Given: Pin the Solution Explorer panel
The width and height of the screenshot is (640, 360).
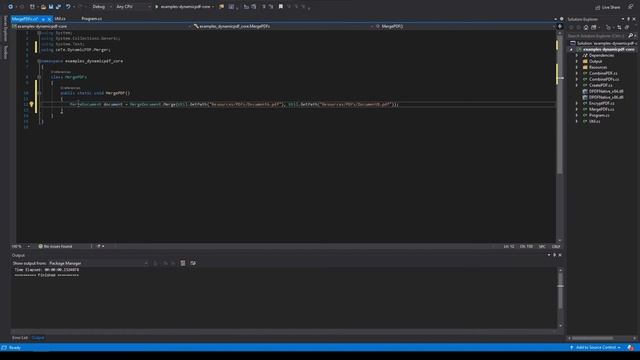Looking at the screenshot, I should click(x=629, y=19).
